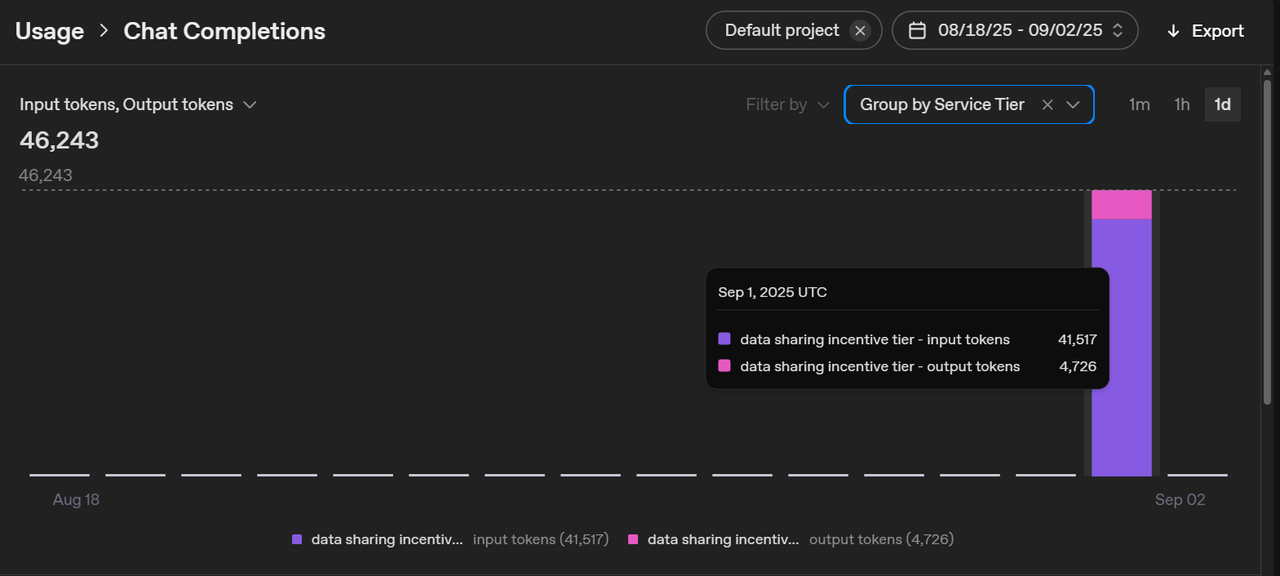Toggle the purple input tokens legend swatch
The width and height of the screenshot is (1280, 576).
[x=297, y=540]
